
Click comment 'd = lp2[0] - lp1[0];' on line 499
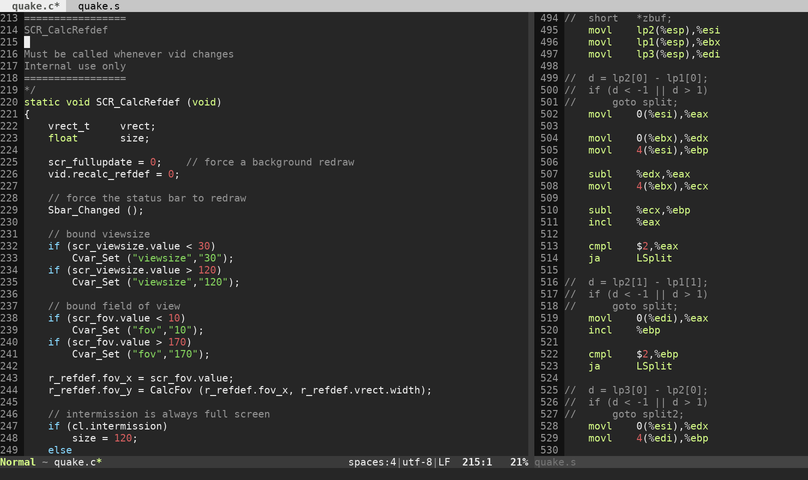648,78
